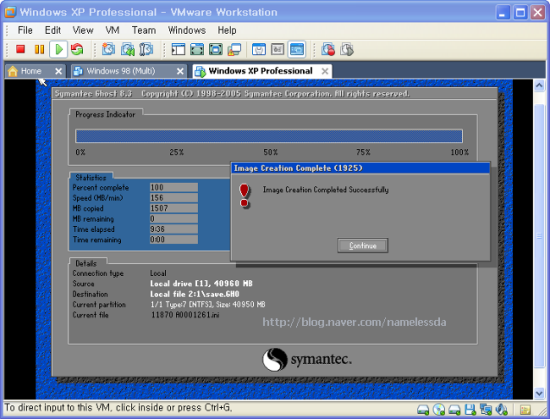Click the Time elapsed value 9:36

tap(174, 229)
